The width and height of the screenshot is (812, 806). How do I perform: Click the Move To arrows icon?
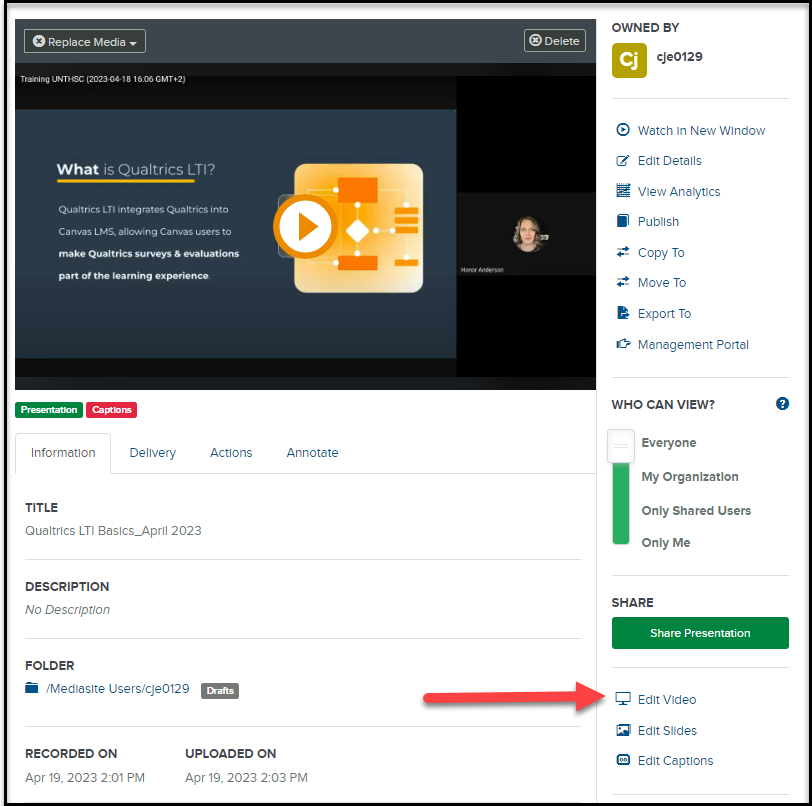click(x=623, y=282)
